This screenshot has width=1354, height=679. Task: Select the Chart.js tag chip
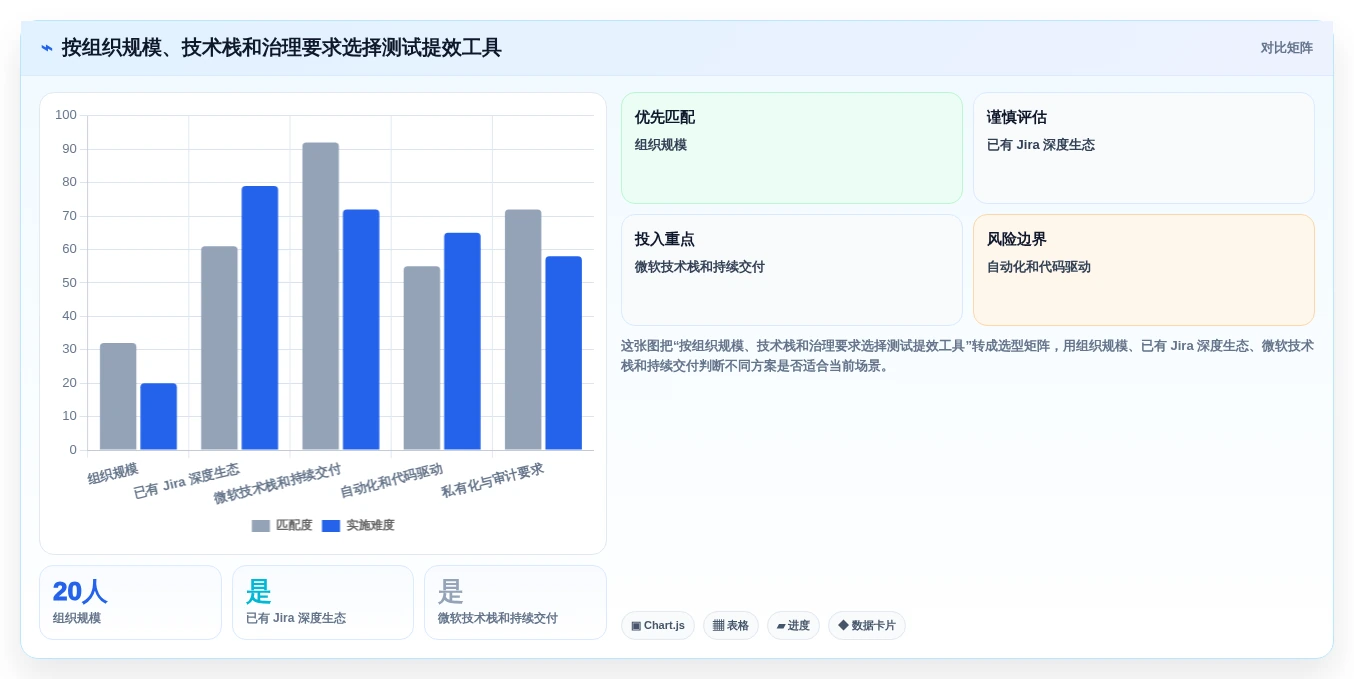click(658, 626)
